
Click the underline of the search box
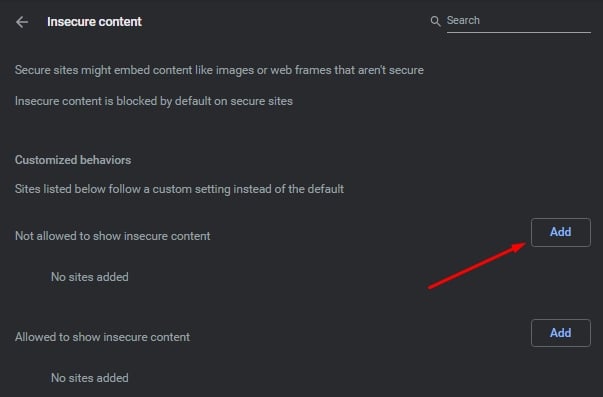pos(518,32)
